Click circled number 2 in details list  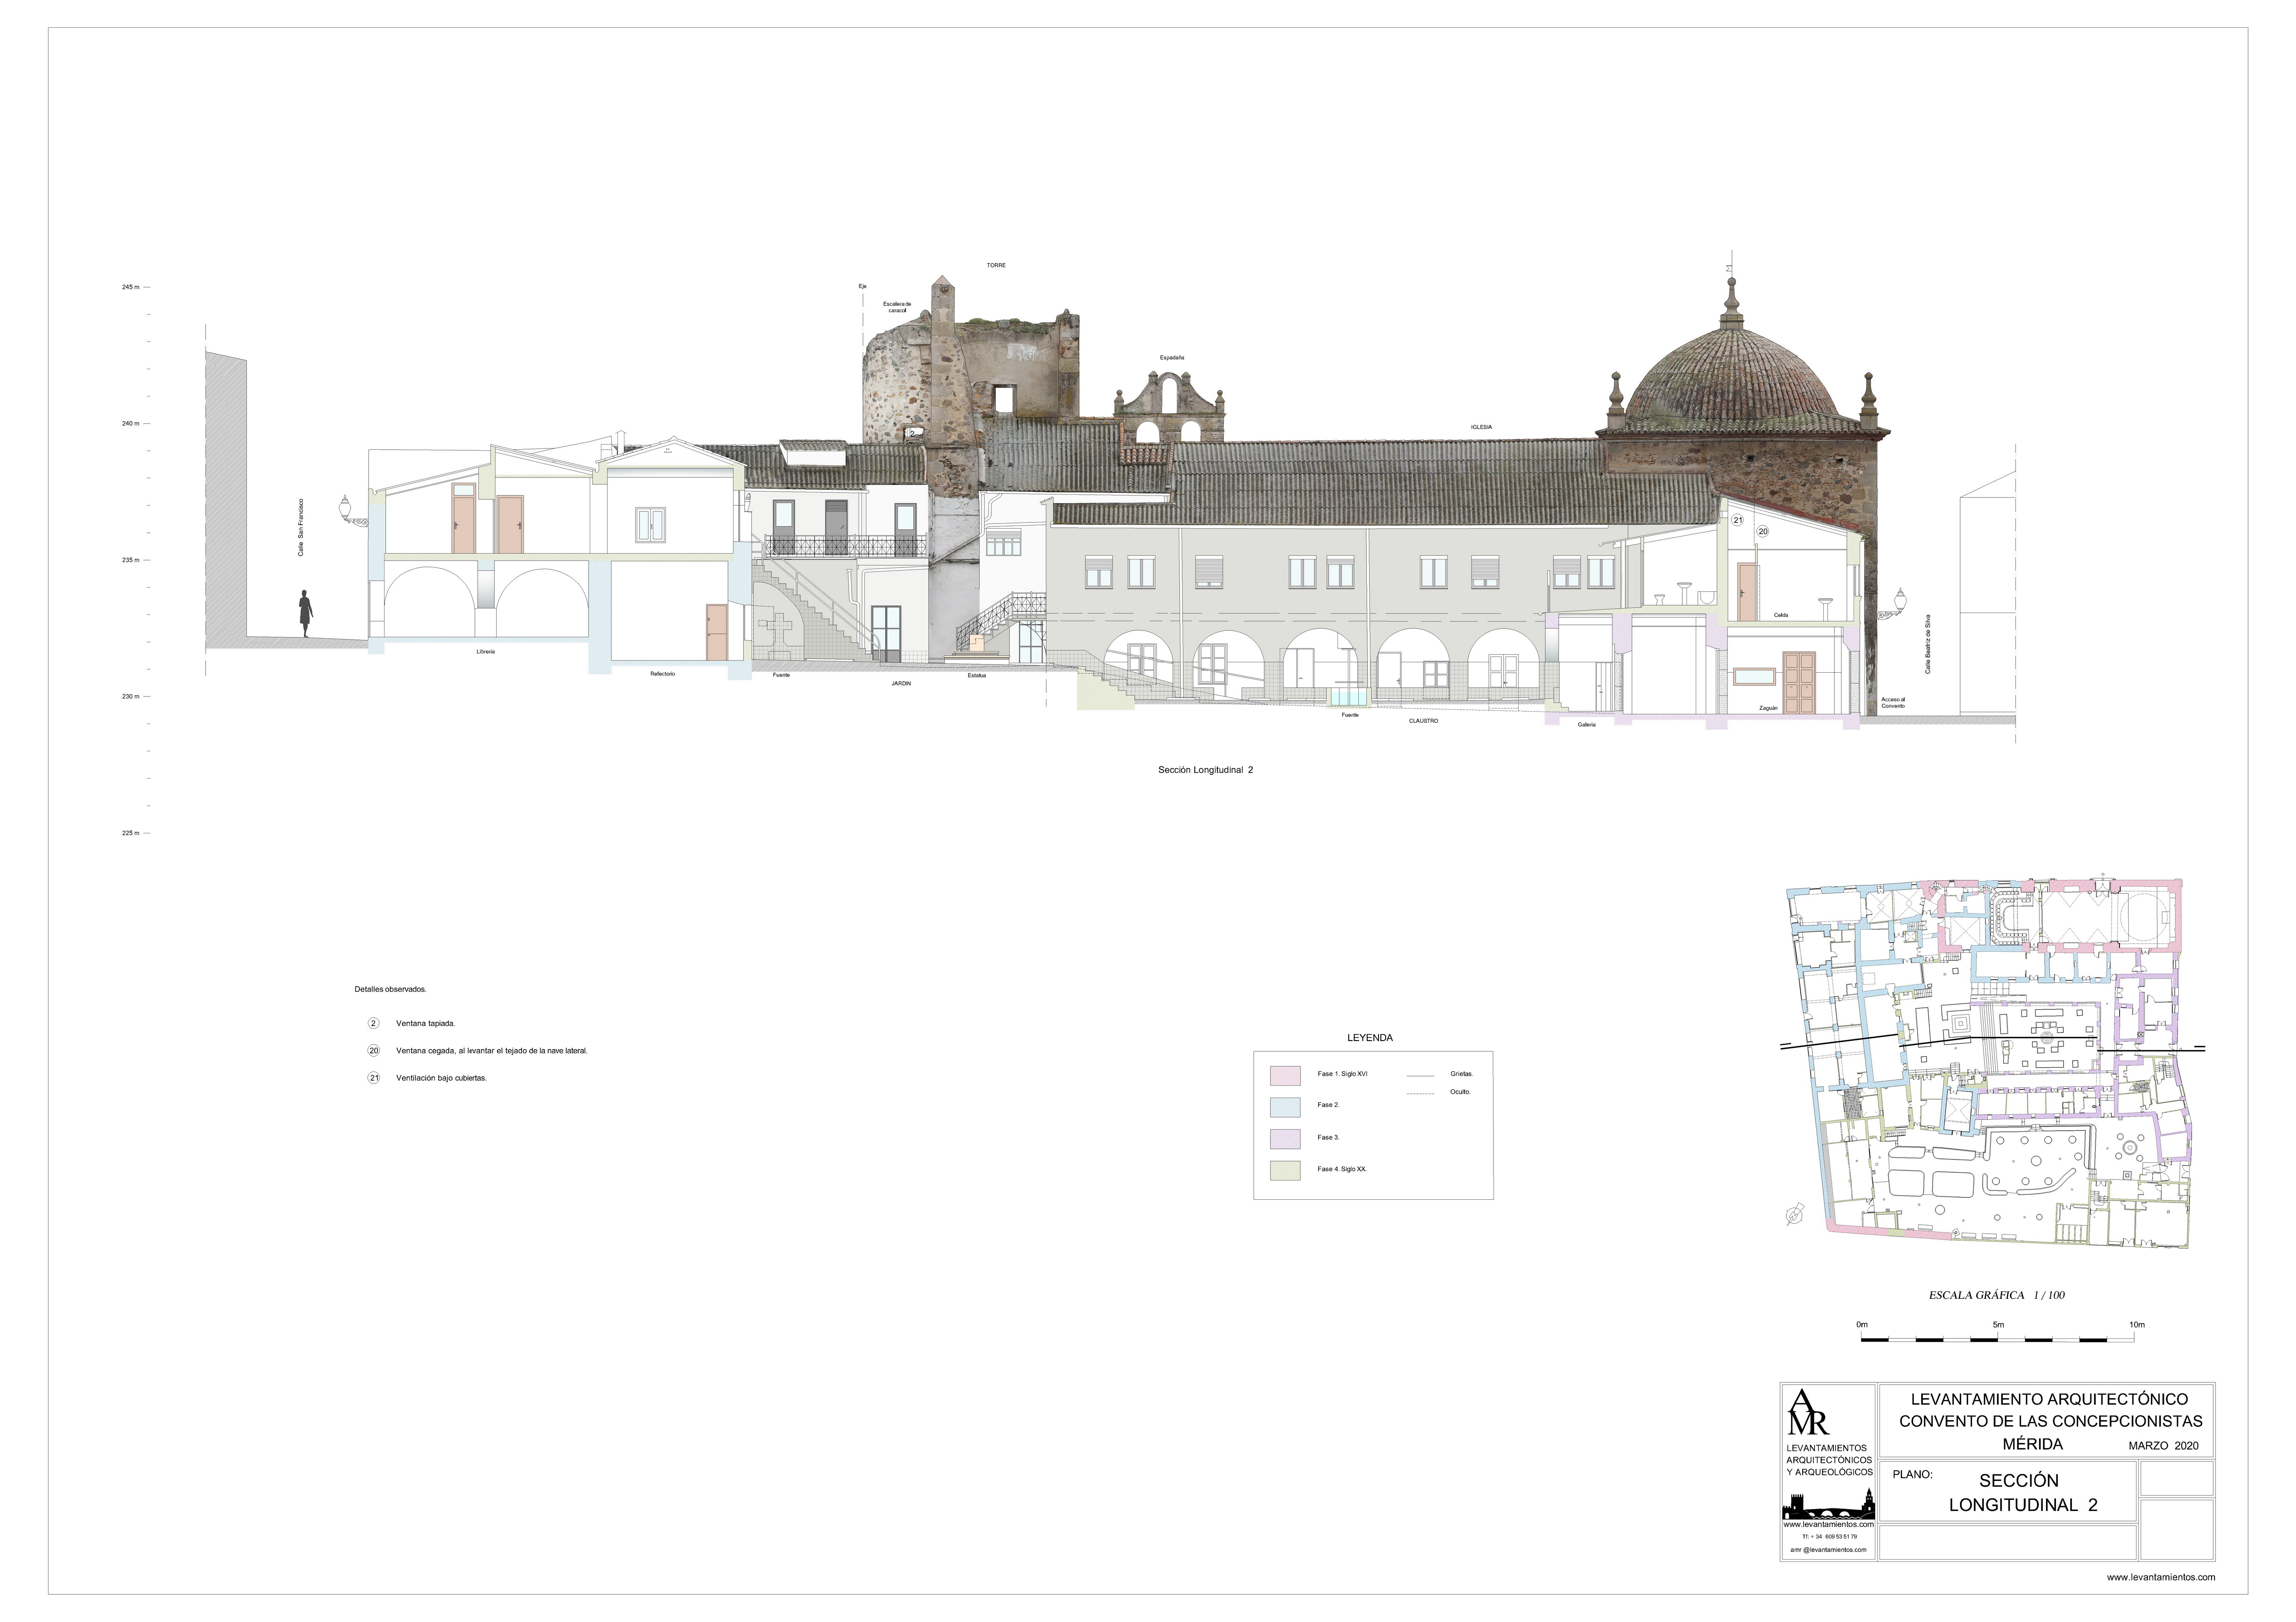pyautogui.click(x=374, y=1023)
